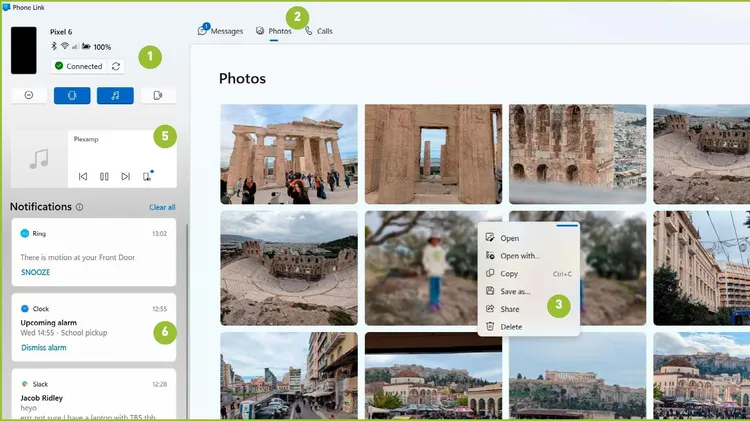
Task: Open the Messages tab
Action: tap(221, 31)
